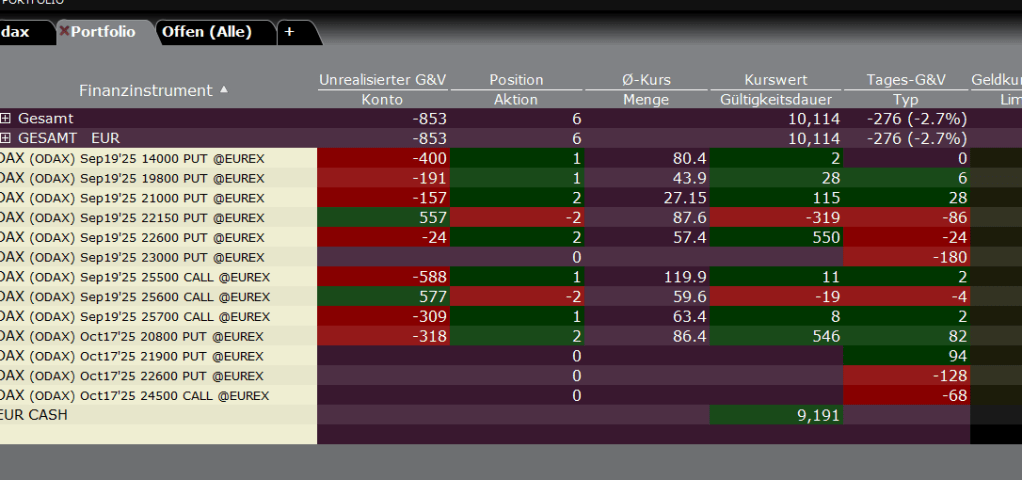The width and height of the screenshot is (1022, 480).
Task: Expand the Gesamt summary row
Action: [6, 119]
